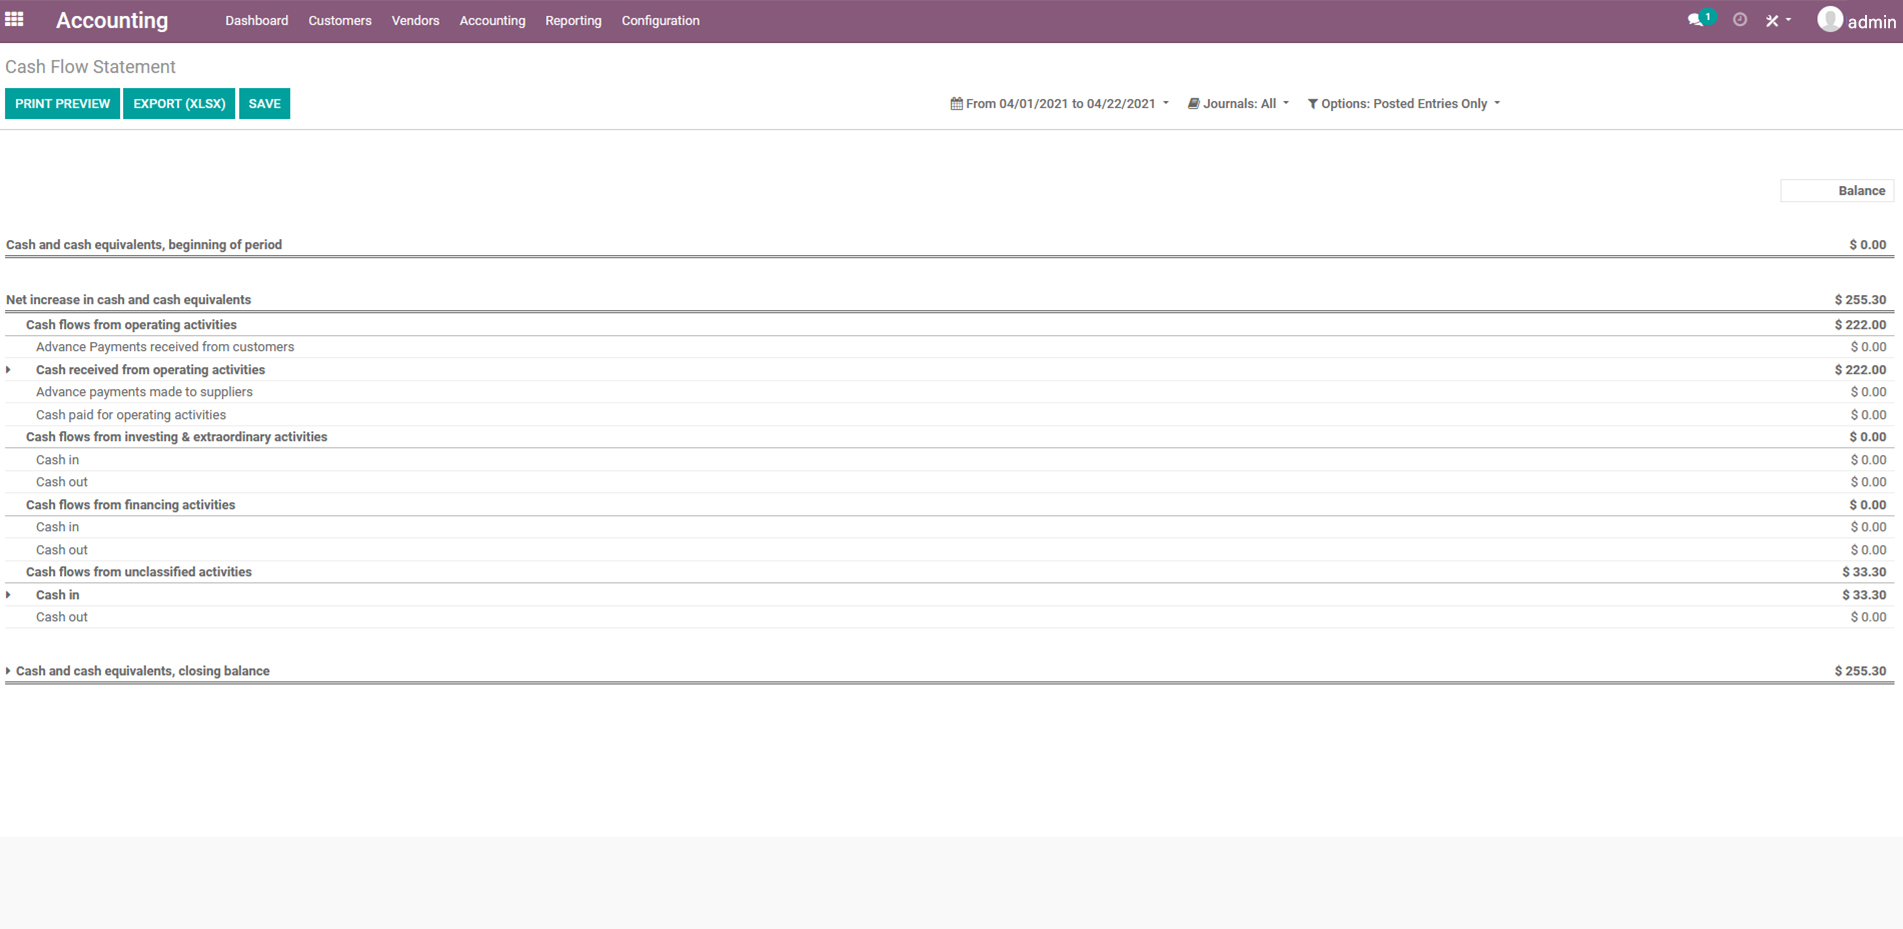
Task: Click the calendar icon by date range
Action: coord(956,104)
